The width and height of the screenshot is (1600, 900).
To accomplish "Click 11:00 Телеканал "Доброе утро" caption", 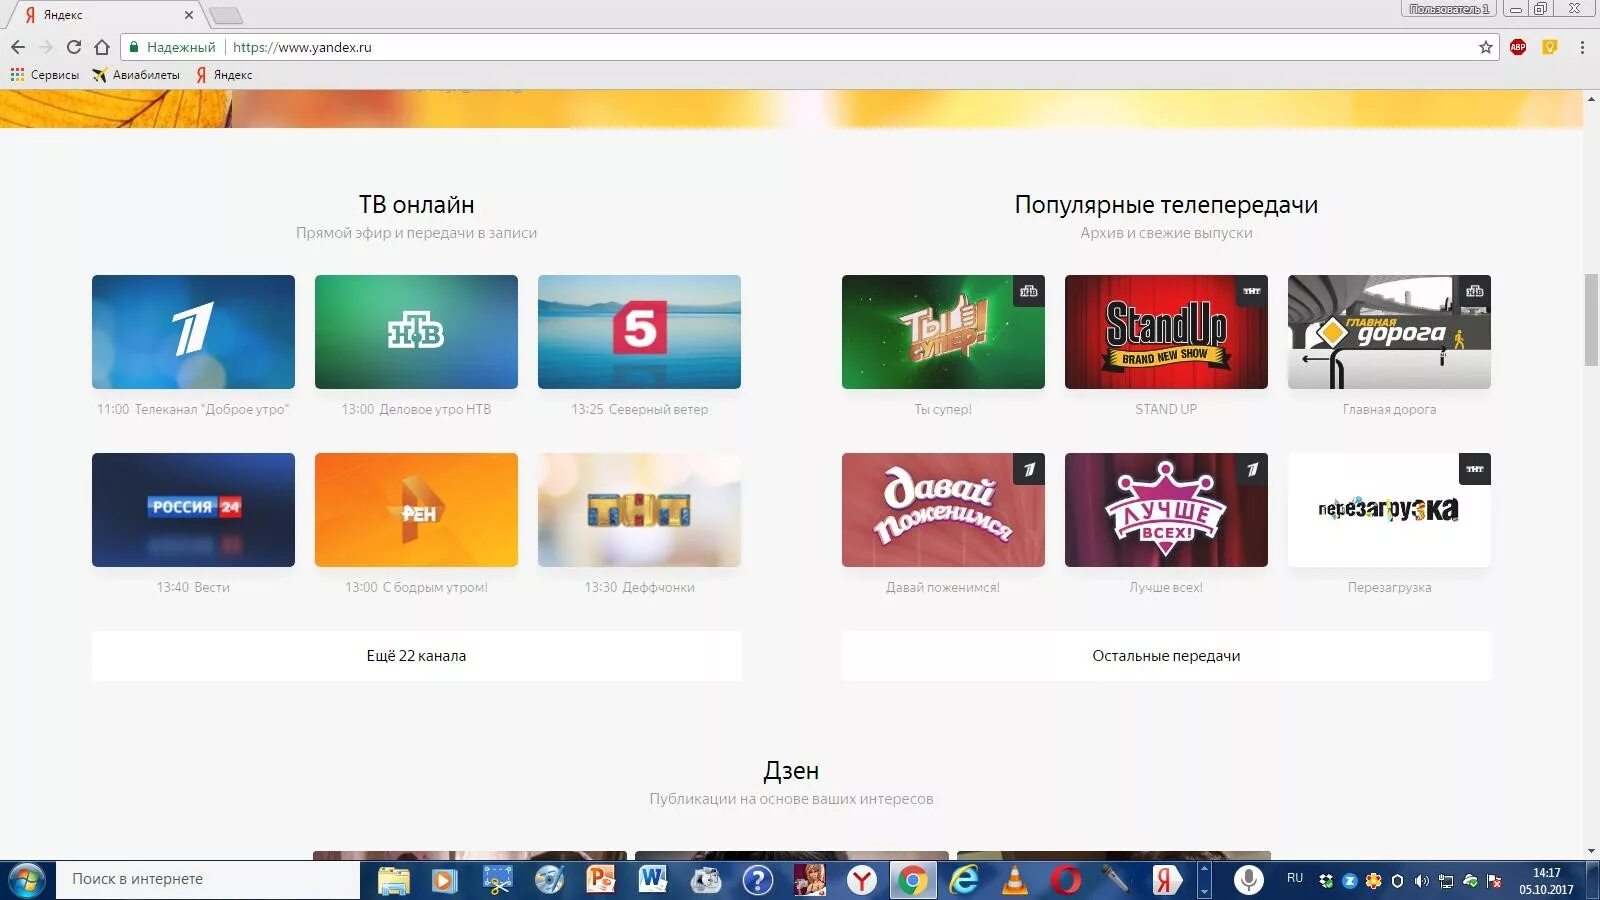I will pyautogui.click(x=193, y=409).
